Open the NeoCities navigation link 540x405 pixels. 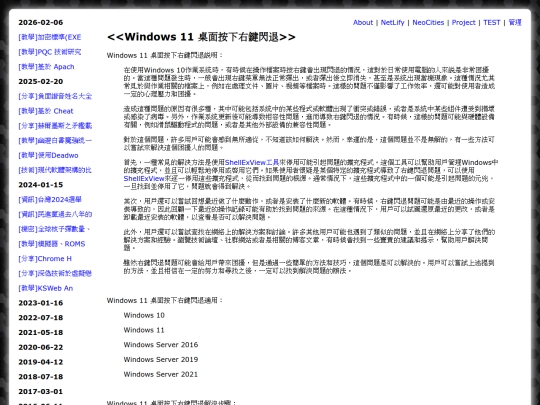tap(428, 22)
